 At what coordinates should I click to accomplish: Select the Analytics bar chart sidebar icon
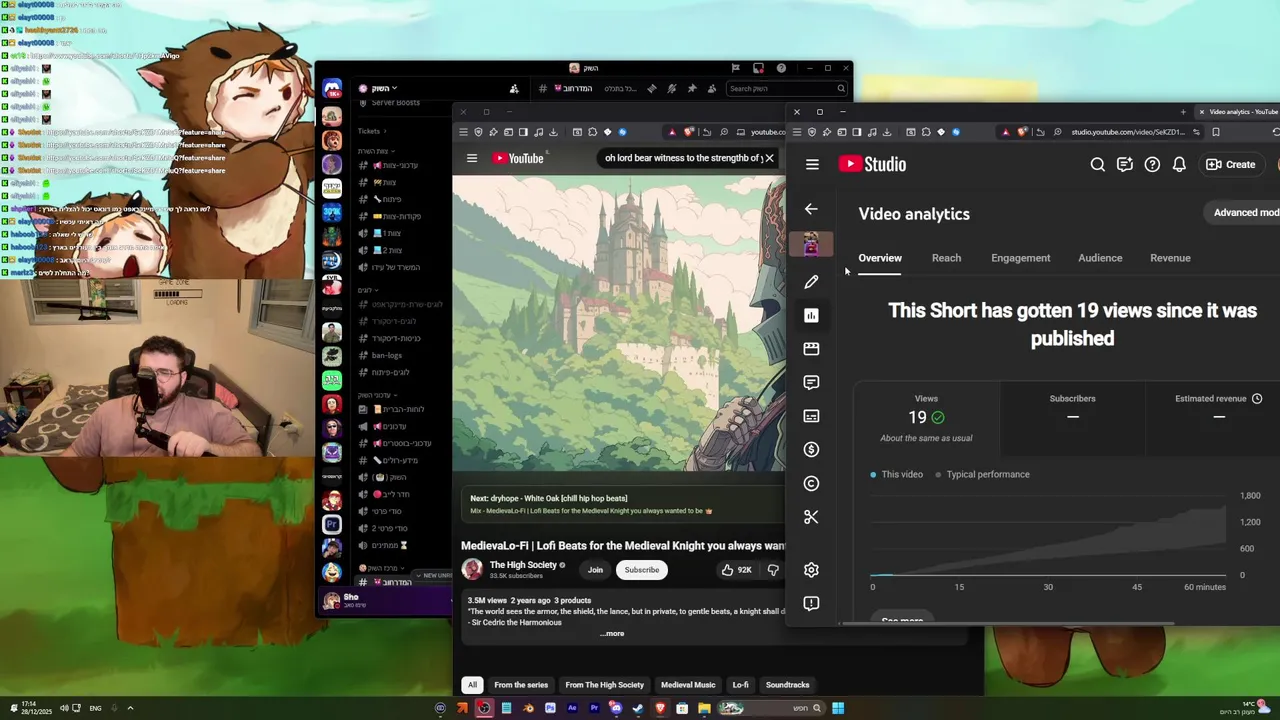click(811, 316)
